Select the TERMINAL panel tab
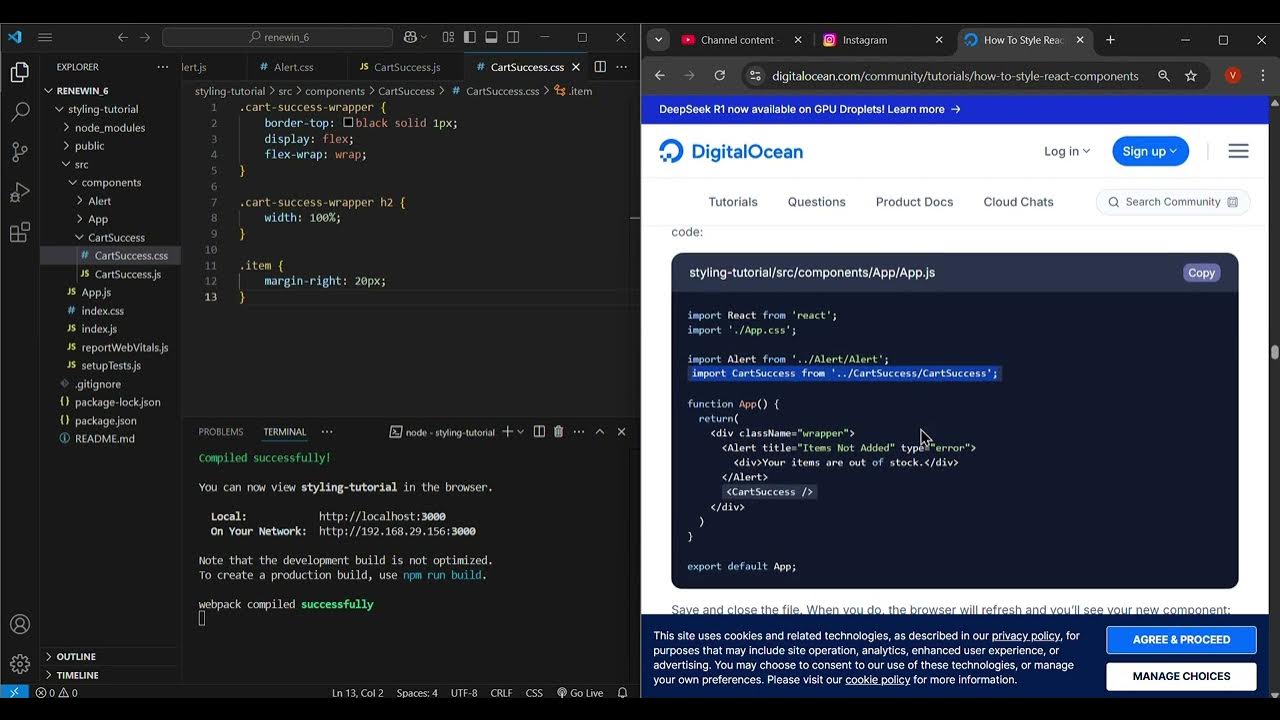Screen dimensions: 1280x720 (x=285, y=432)
